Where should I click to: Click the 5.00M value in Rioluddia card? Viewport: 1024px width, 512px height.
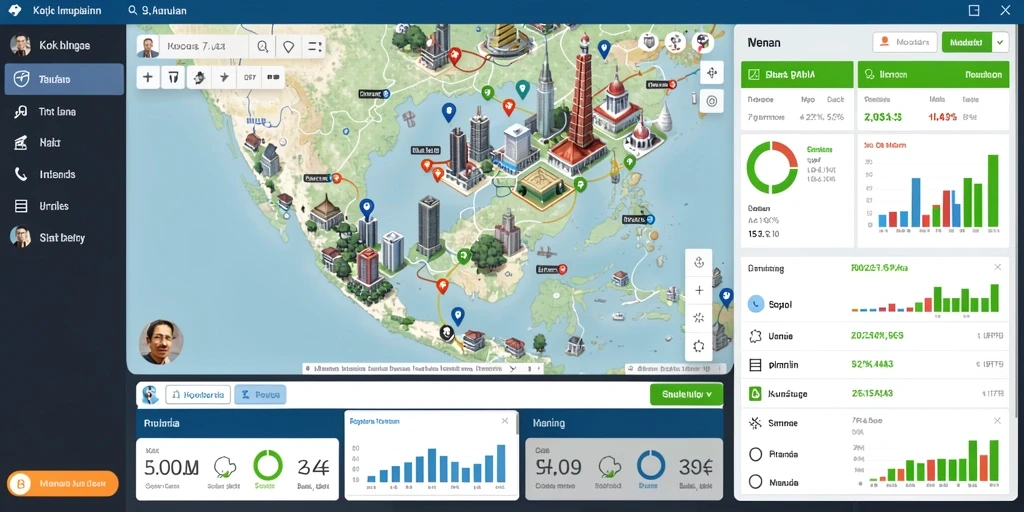(x=171, y=466)
